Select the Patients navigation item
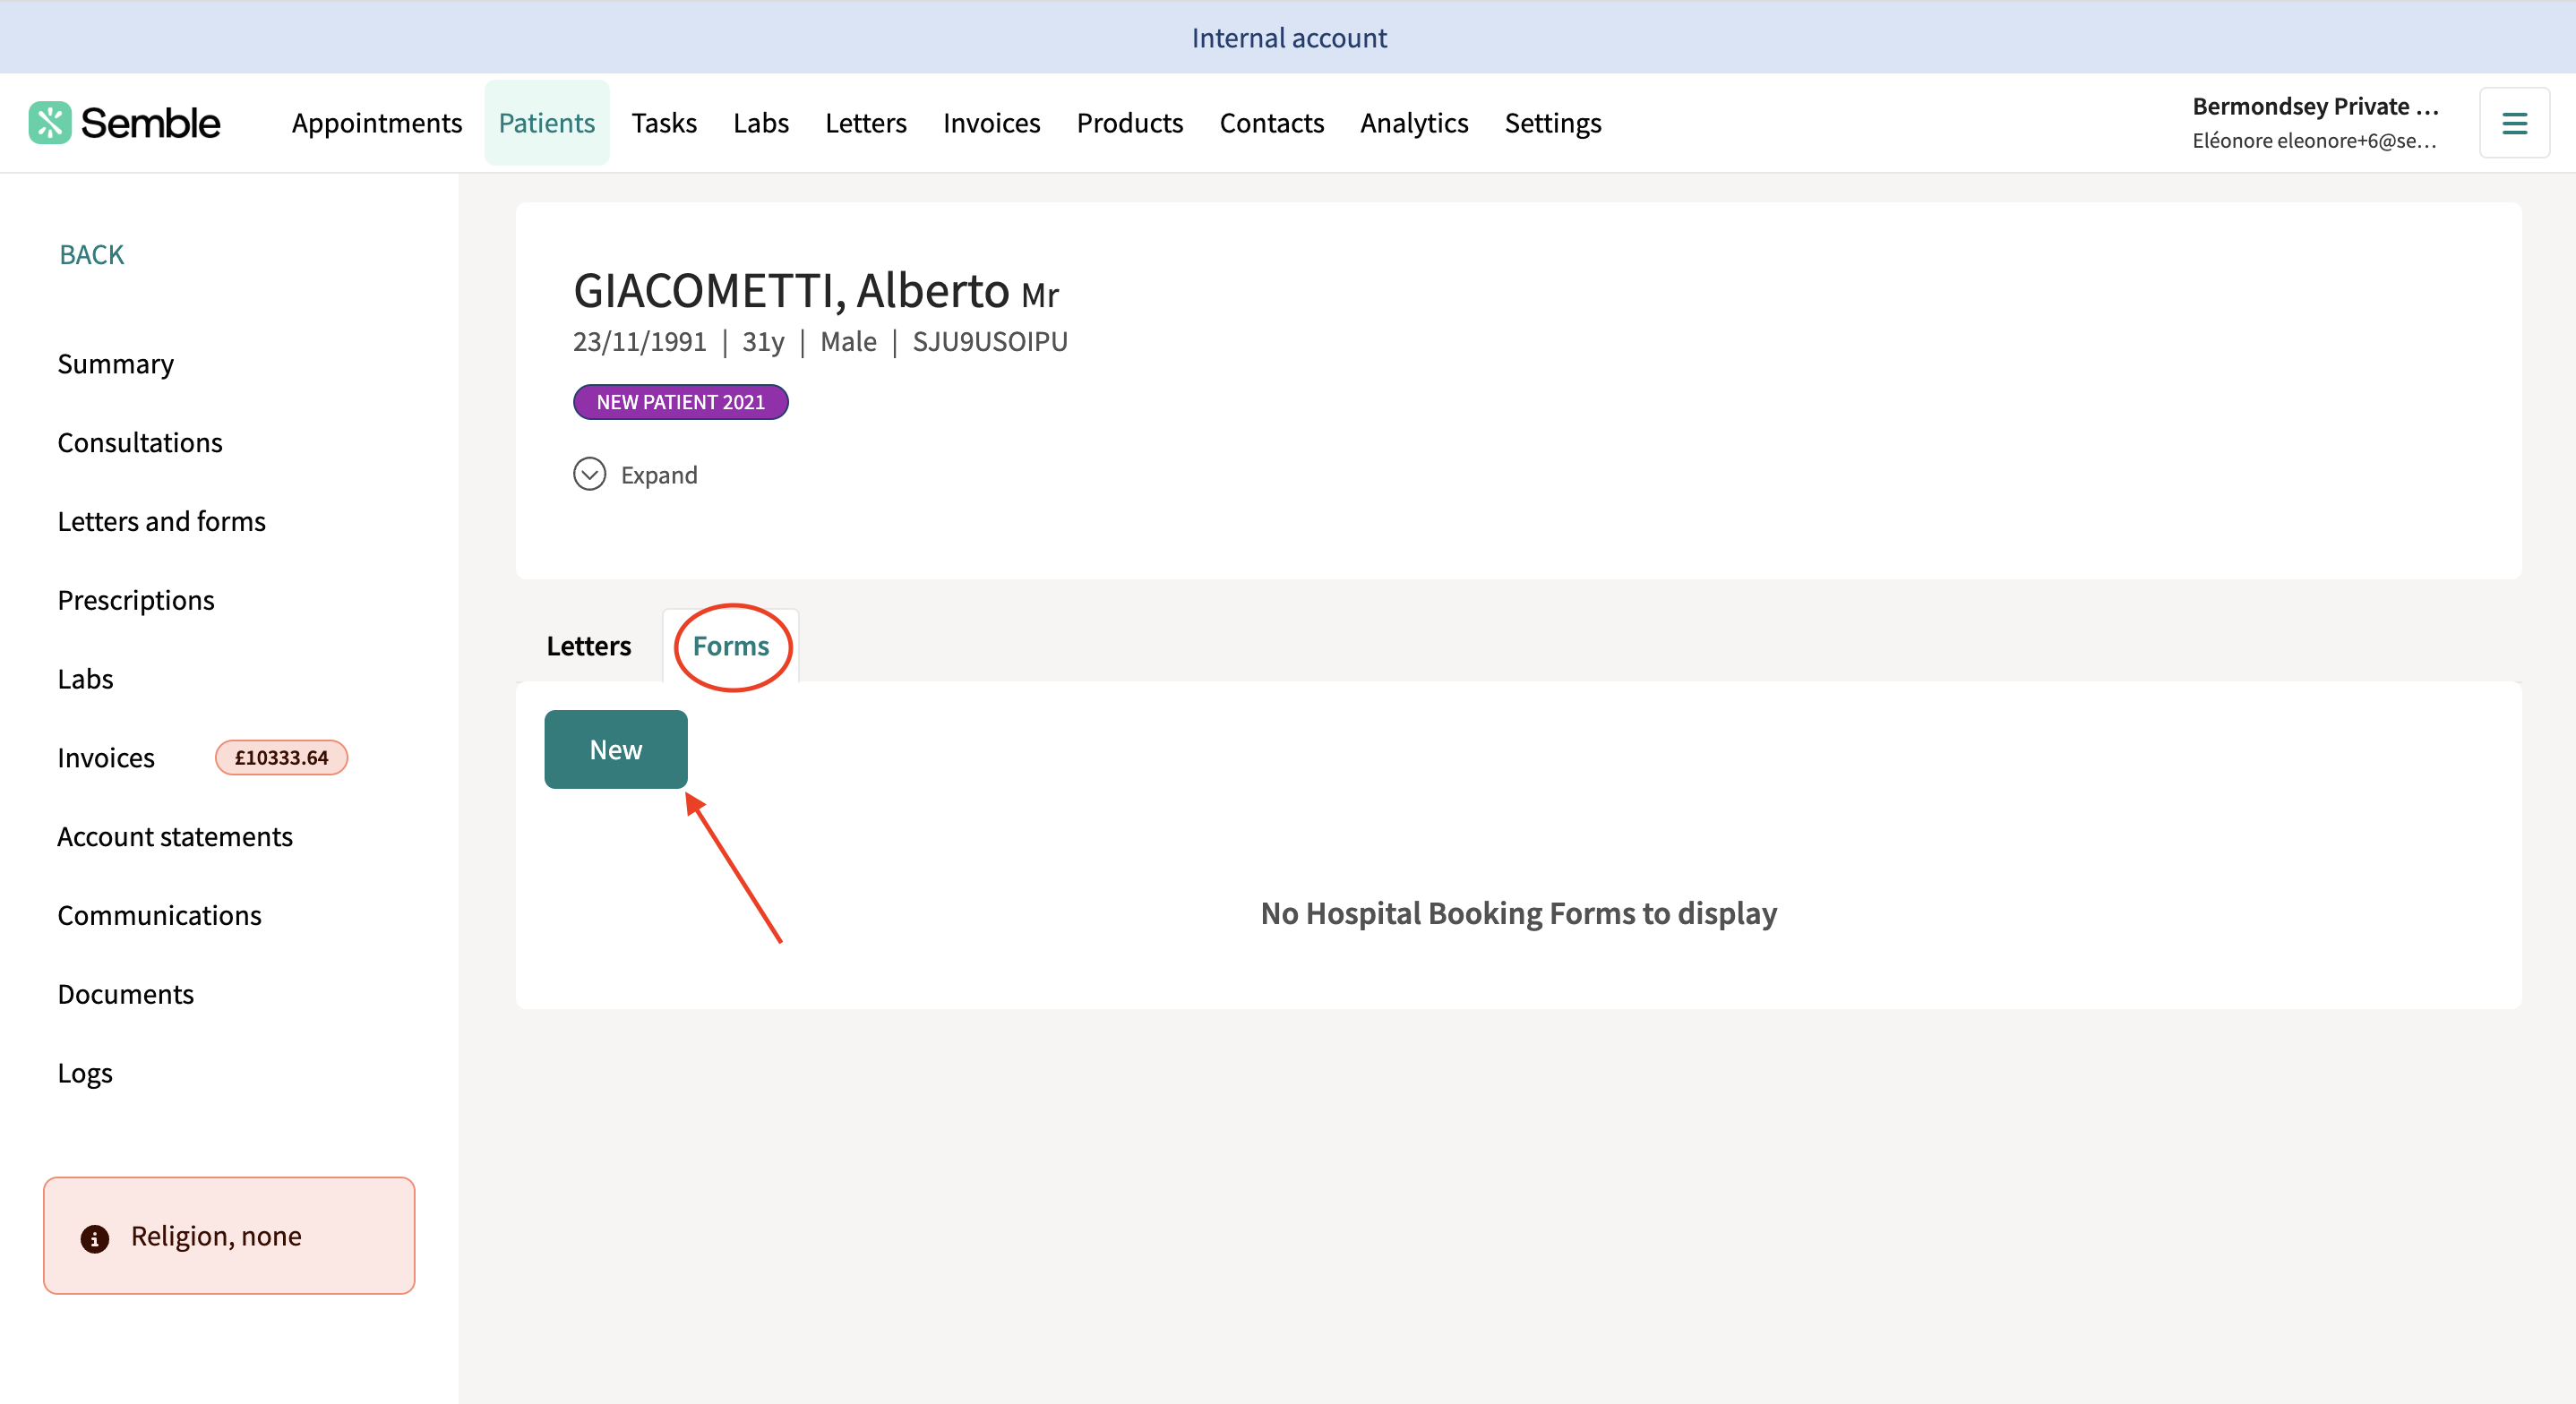 coord(547,123)
